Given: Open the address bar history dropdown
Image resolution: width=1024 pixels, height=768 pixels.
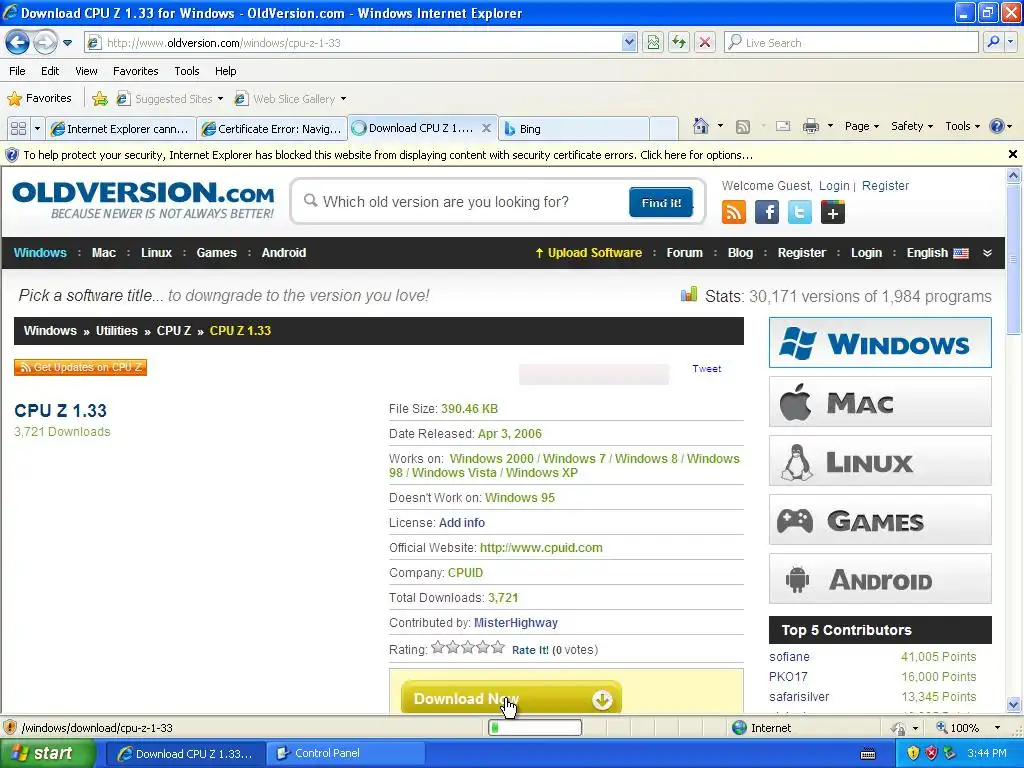Looking at the screenshot, I should (629, 42).
